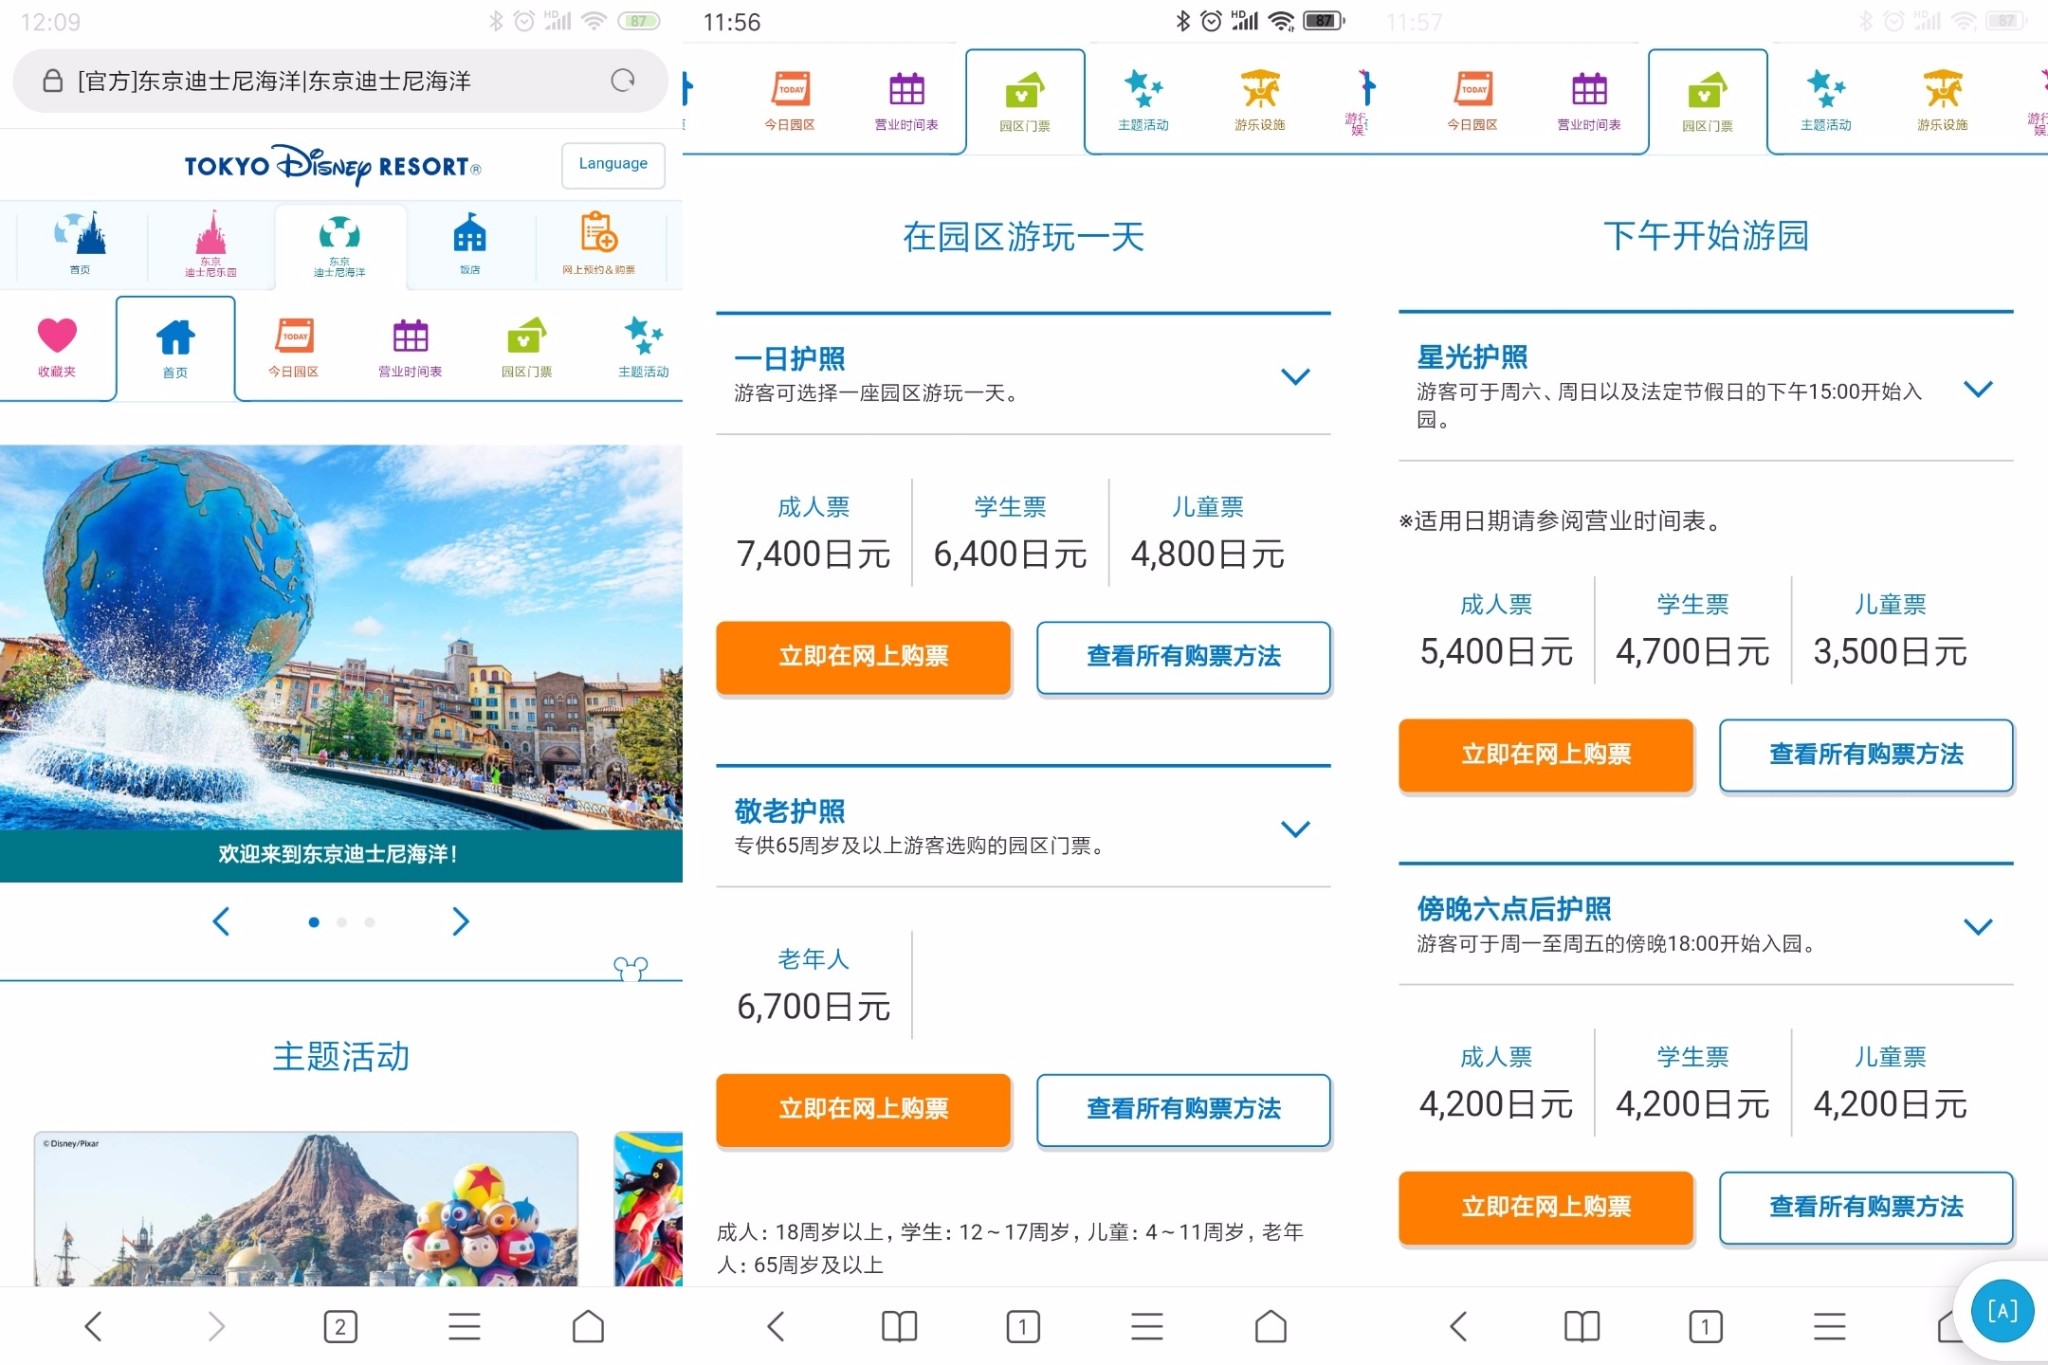Open the 首页 castle globe icon
Image resolution: width=2048 pixels, height=1365 pixels.
[x=80, y=243]
